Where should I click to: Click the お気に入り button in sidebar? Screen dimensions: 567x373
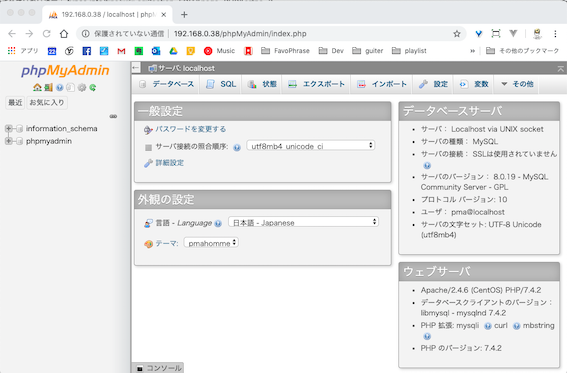(47, 103)
